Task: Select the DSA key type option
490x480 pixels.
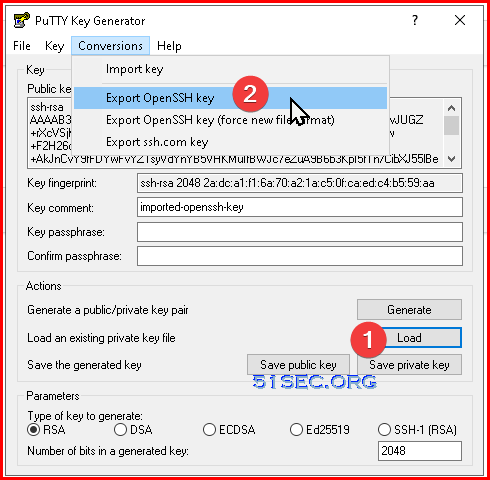Action: coord(120,430)
